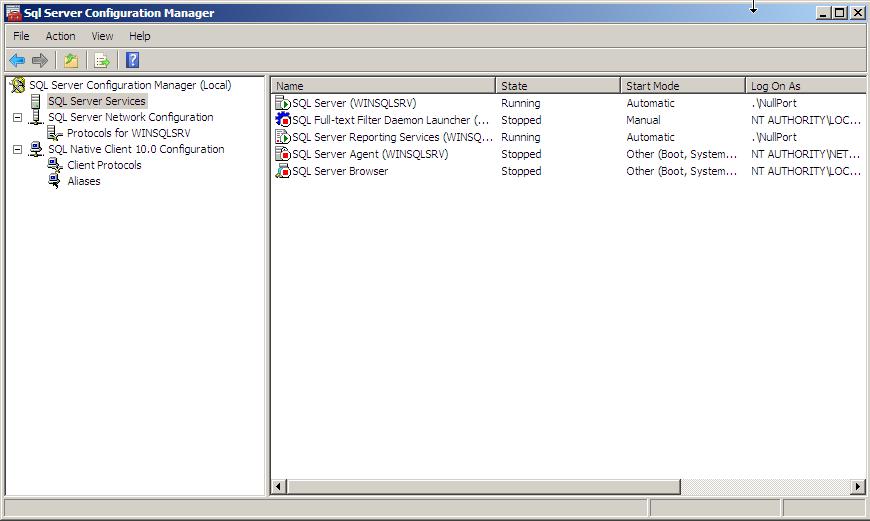Click the stopped SQL Server Agent icon

pyautogui.click(x=283, y=154)
